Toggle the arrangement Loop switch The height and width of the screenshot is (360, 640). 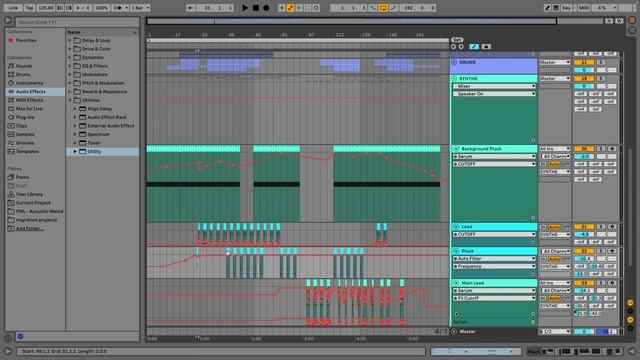[x=383, y=8]
